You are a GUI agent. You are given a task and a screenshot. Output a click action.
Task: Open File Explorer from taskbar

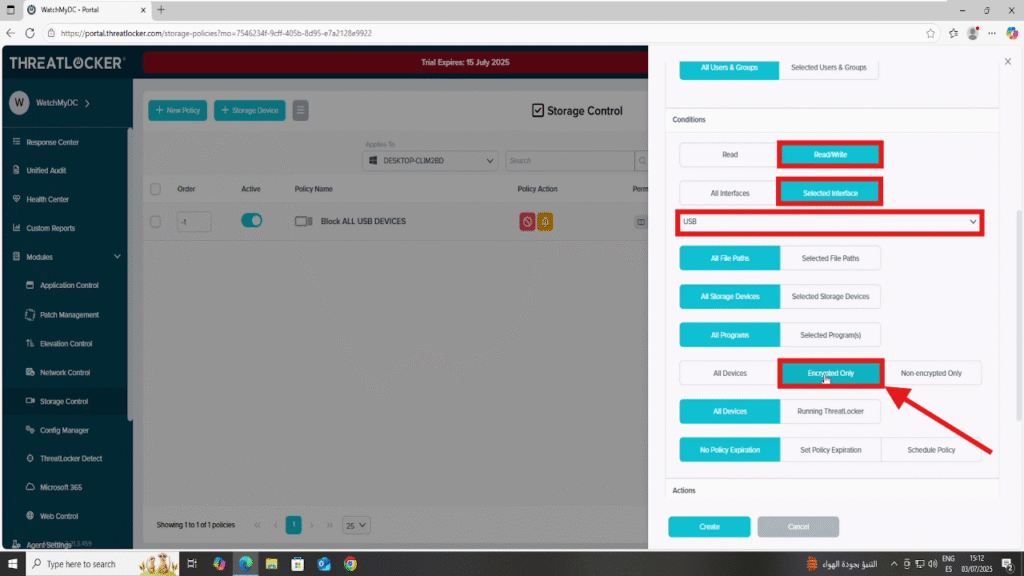pyautogui.click(x=272, y=564)
